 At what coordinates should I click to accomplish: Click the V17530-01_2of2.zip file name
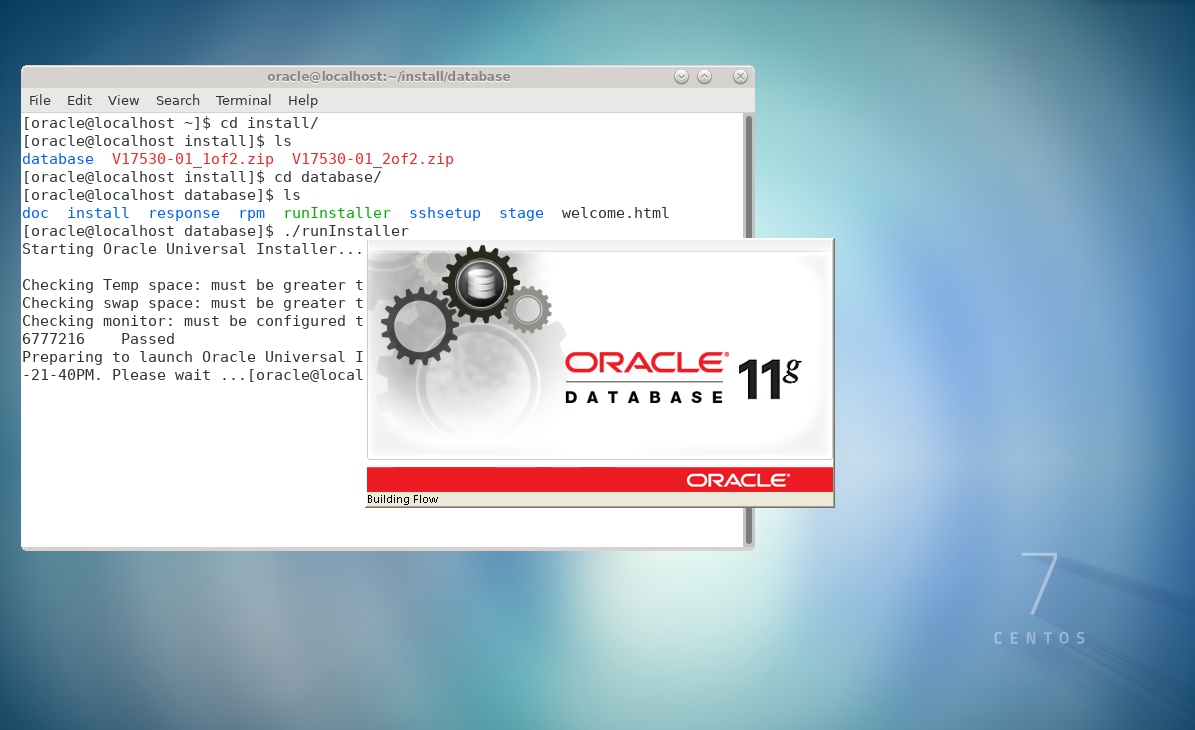373,159
